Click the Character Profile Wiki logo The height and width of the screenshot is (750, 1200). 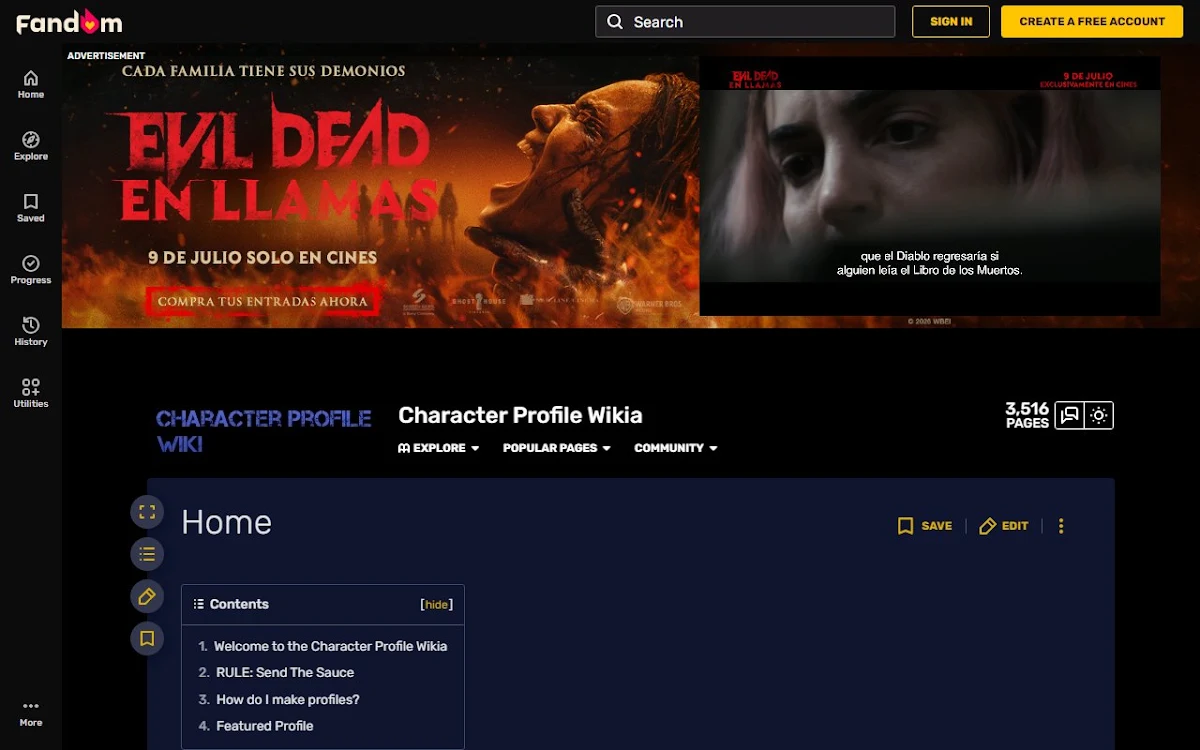[x=264, y=431]
